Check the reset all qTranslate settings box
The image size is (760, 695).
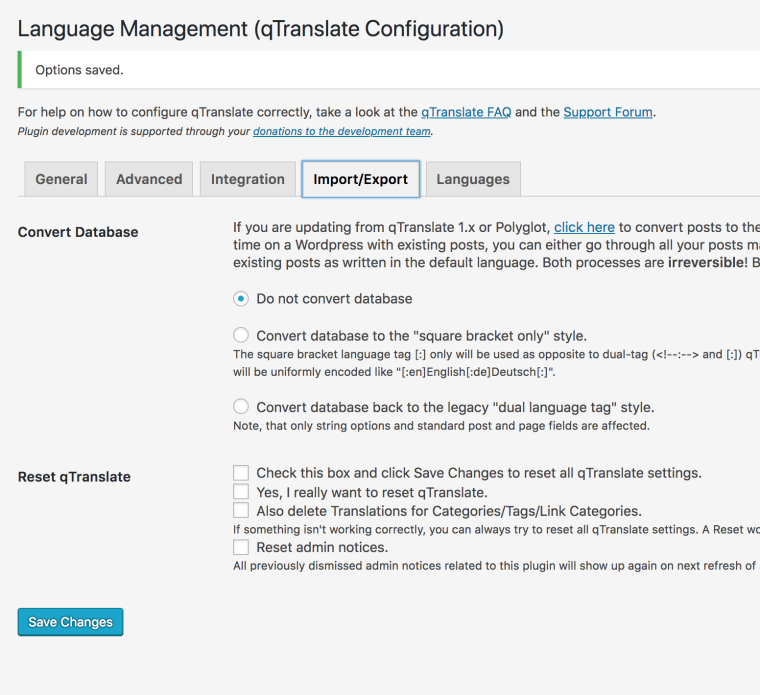[241, 473]
